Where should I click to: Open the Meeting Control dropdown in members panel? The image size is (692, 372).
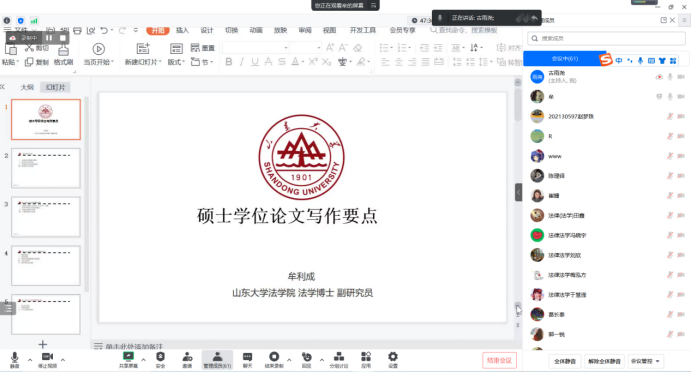point(645,361)
